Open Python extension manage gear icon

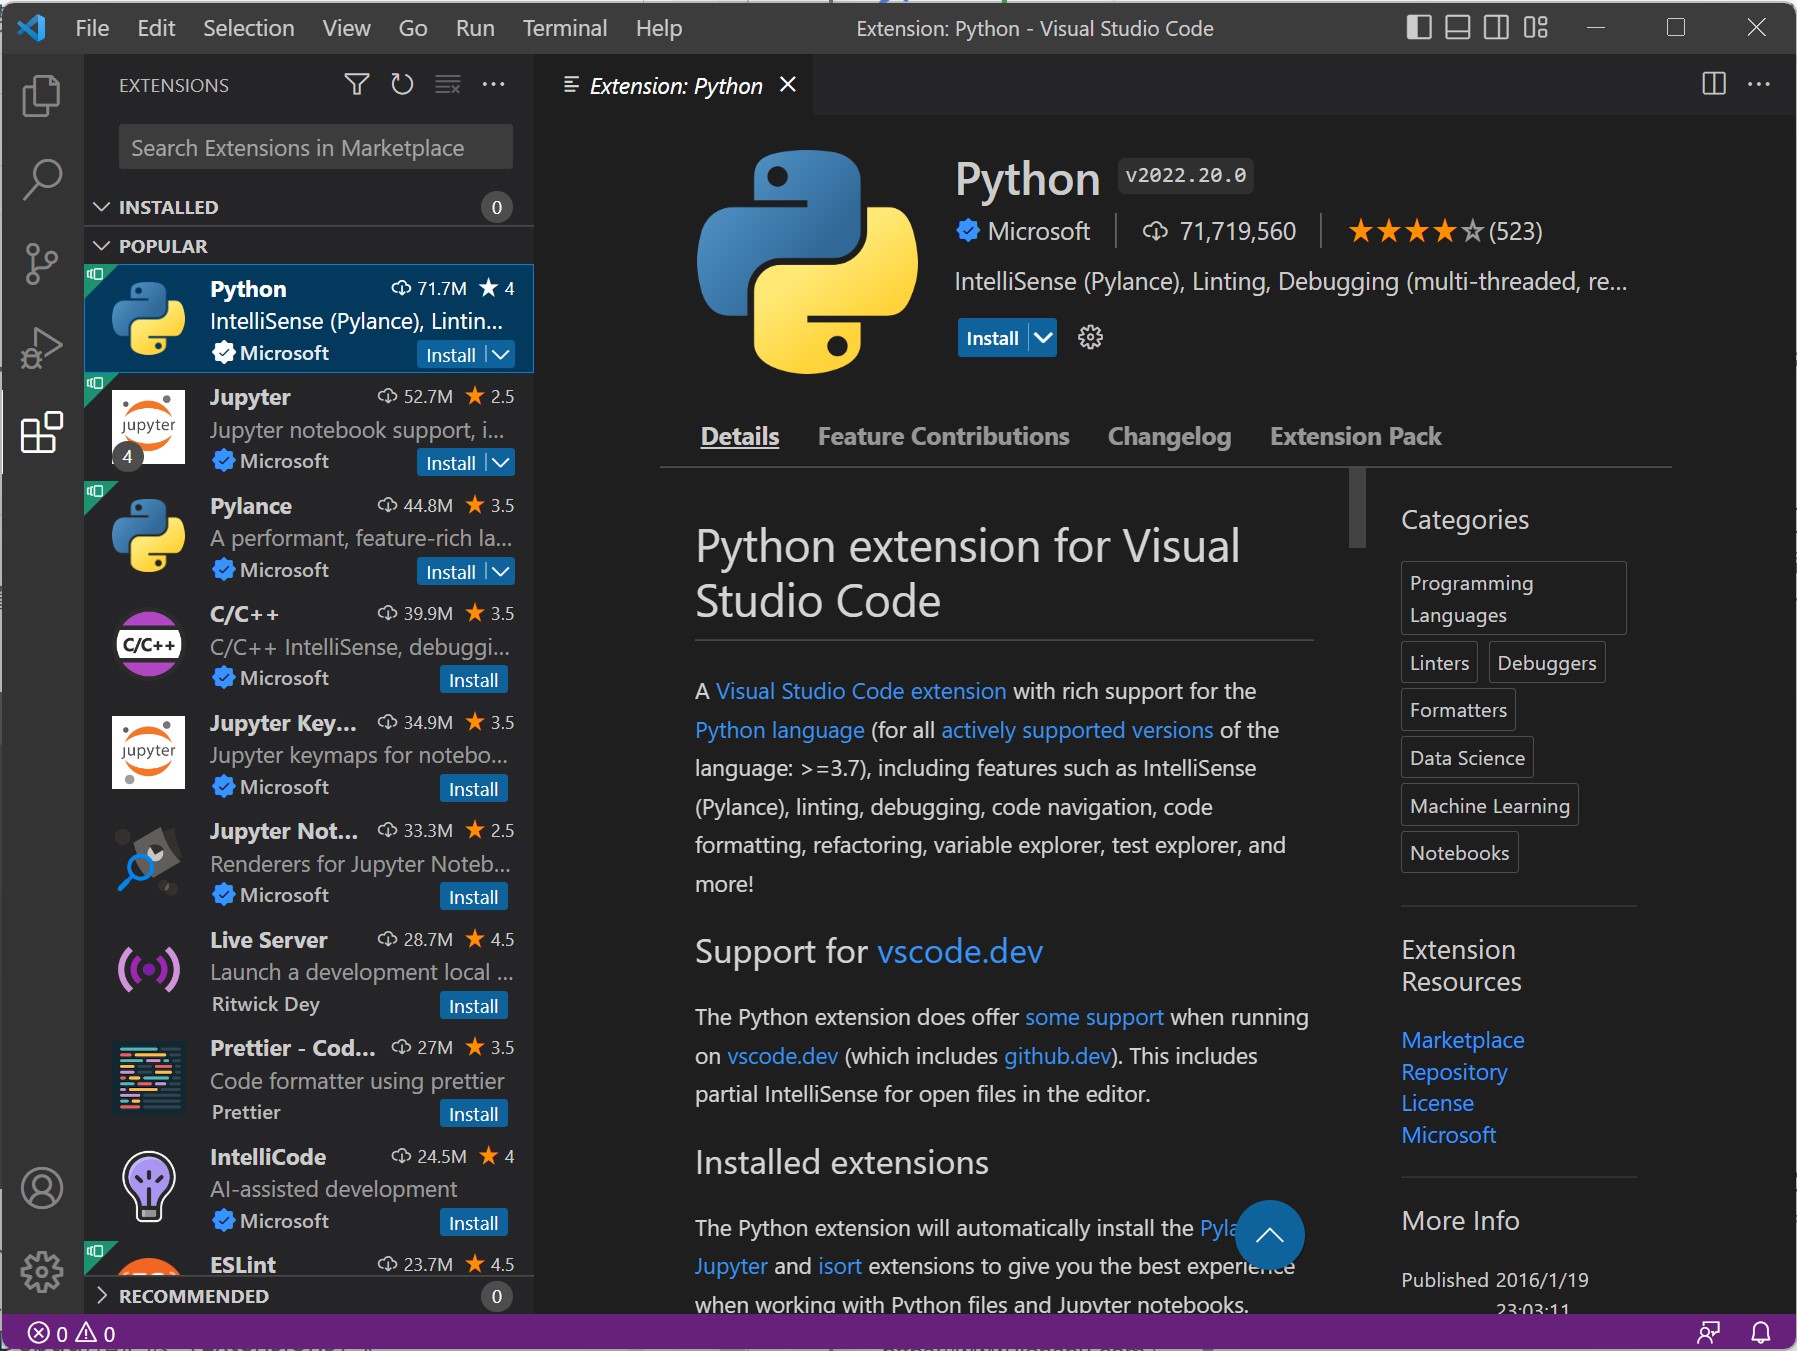tap(1090, 338)
